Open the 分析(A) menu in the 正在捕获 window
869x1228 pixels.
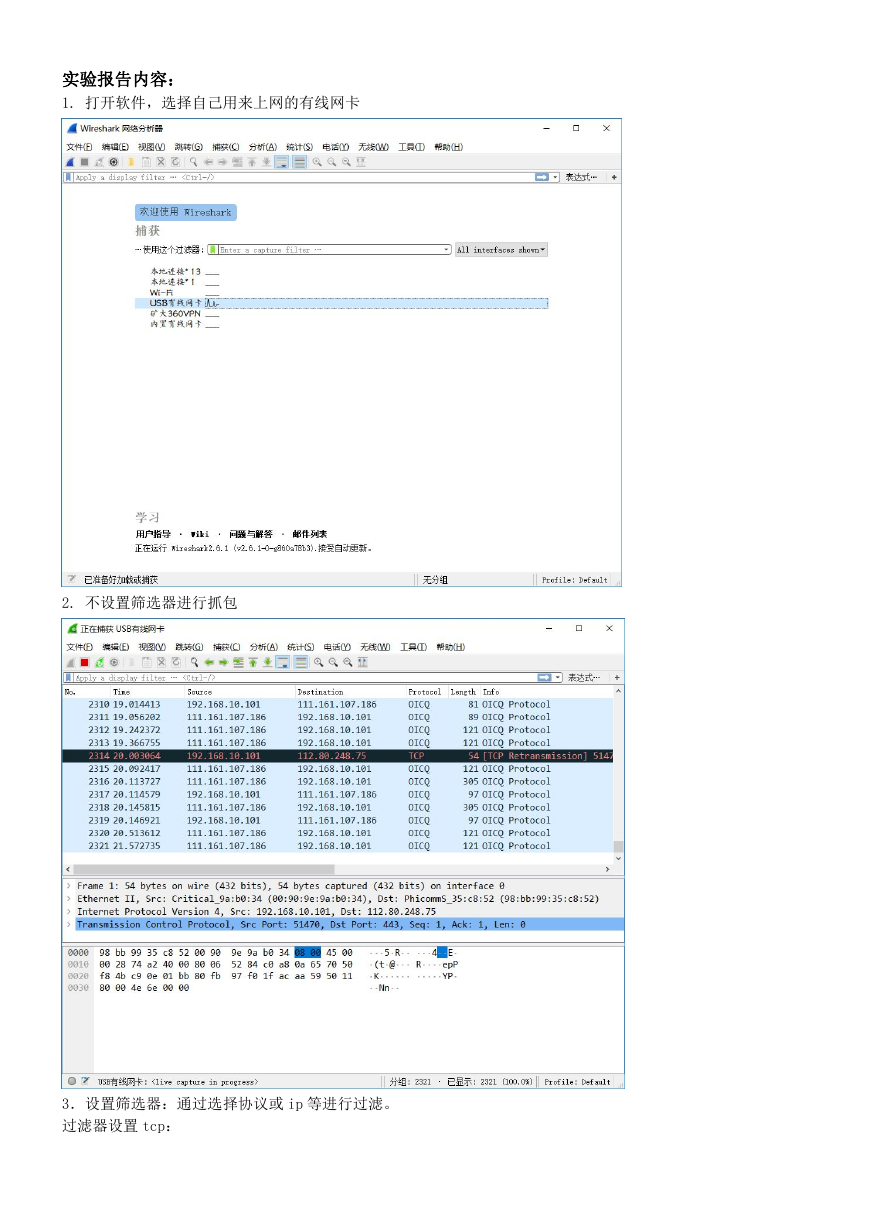point(264,647)
